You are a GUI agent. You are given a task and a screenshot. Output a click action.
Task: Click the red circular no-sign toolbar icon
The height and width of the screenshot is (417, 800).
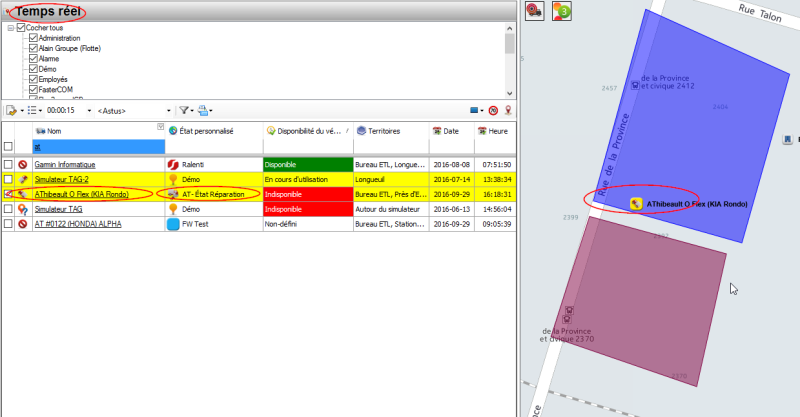click(x=493, y=110)
